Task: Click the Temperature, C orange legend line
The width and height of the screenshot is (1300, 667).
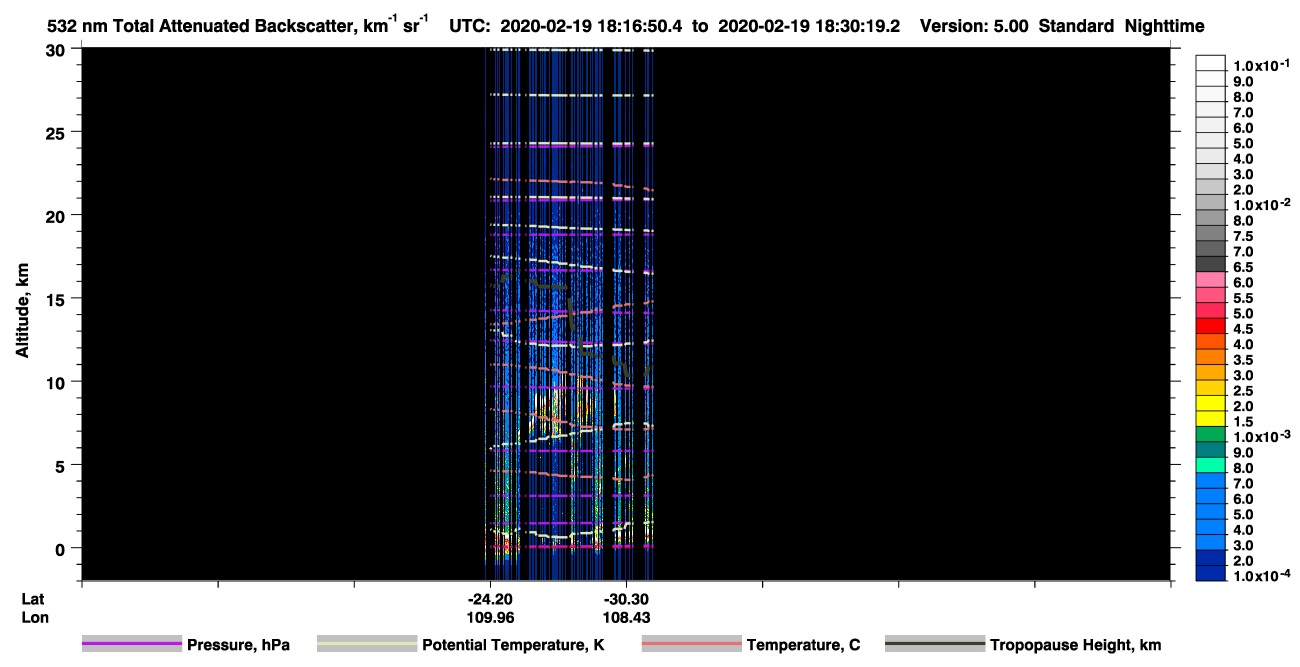Action: pos(691,645)
